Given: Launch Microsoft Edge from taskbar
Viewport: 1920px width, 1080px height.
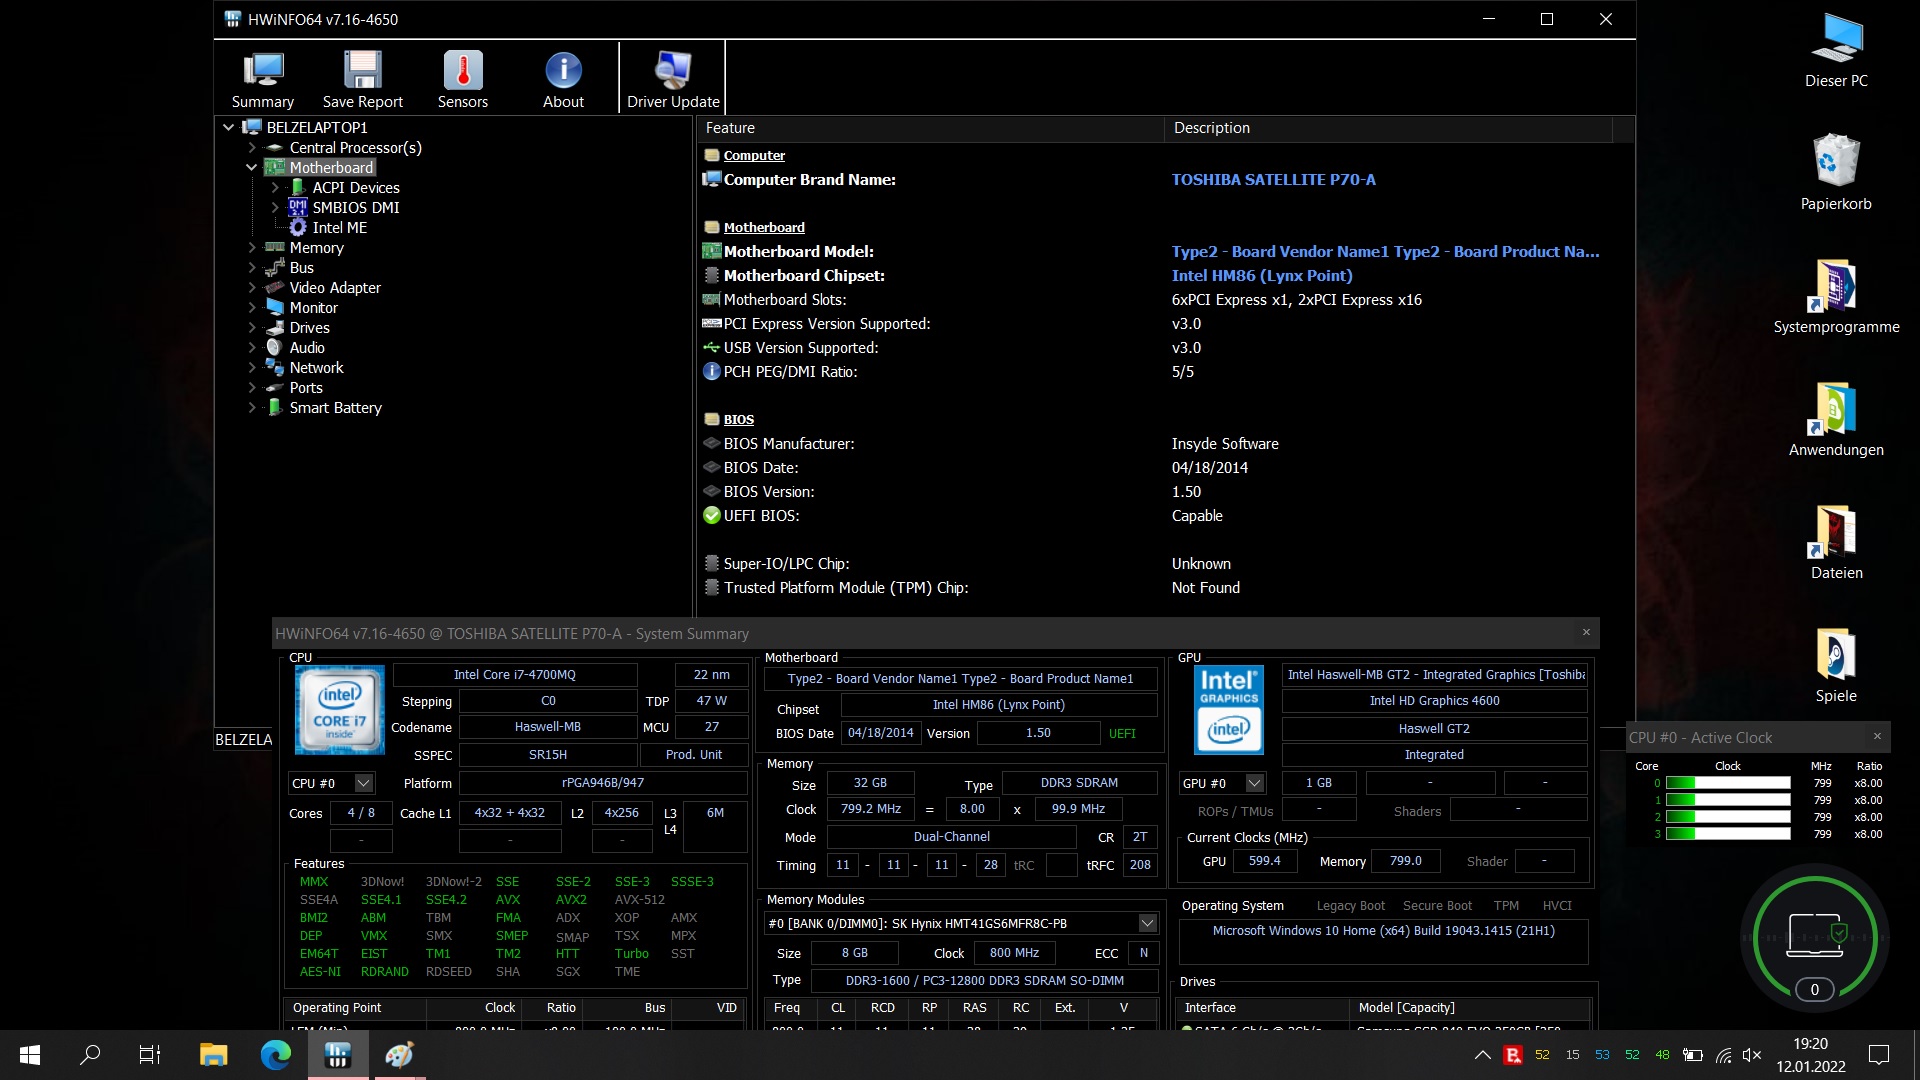Looking at the screenshot, I should pyautogui.click(x=275, y=1054).
